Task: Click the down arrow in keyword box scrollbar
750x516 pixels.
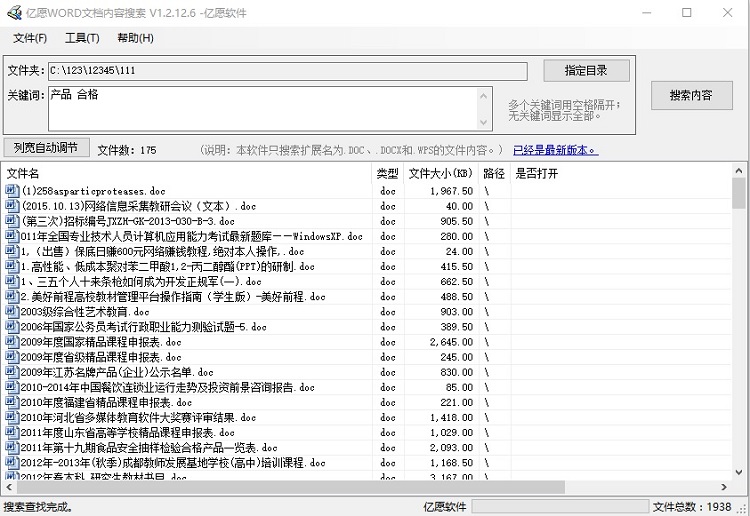Action: tap(484, 122)
